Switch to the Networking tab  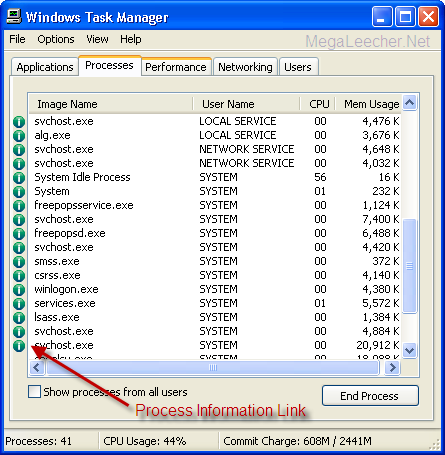pyautogui.click(x=245, y=67)
